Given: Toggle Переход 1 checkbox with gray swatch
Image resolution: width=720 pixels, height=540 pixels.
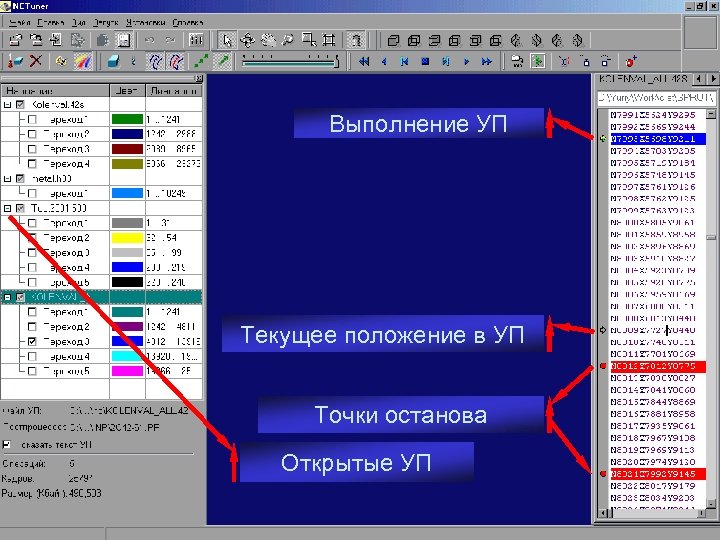Looking at the screenshot, I should [32, 223].
